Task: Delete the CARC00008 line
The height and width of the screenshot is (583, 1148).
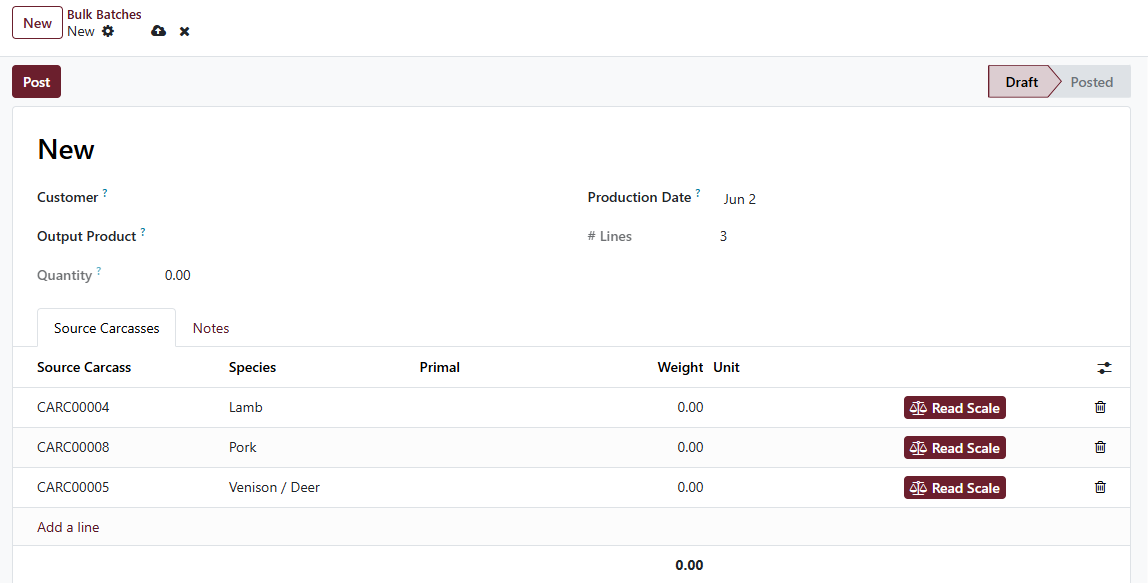Action: [x=1100, y=448]
